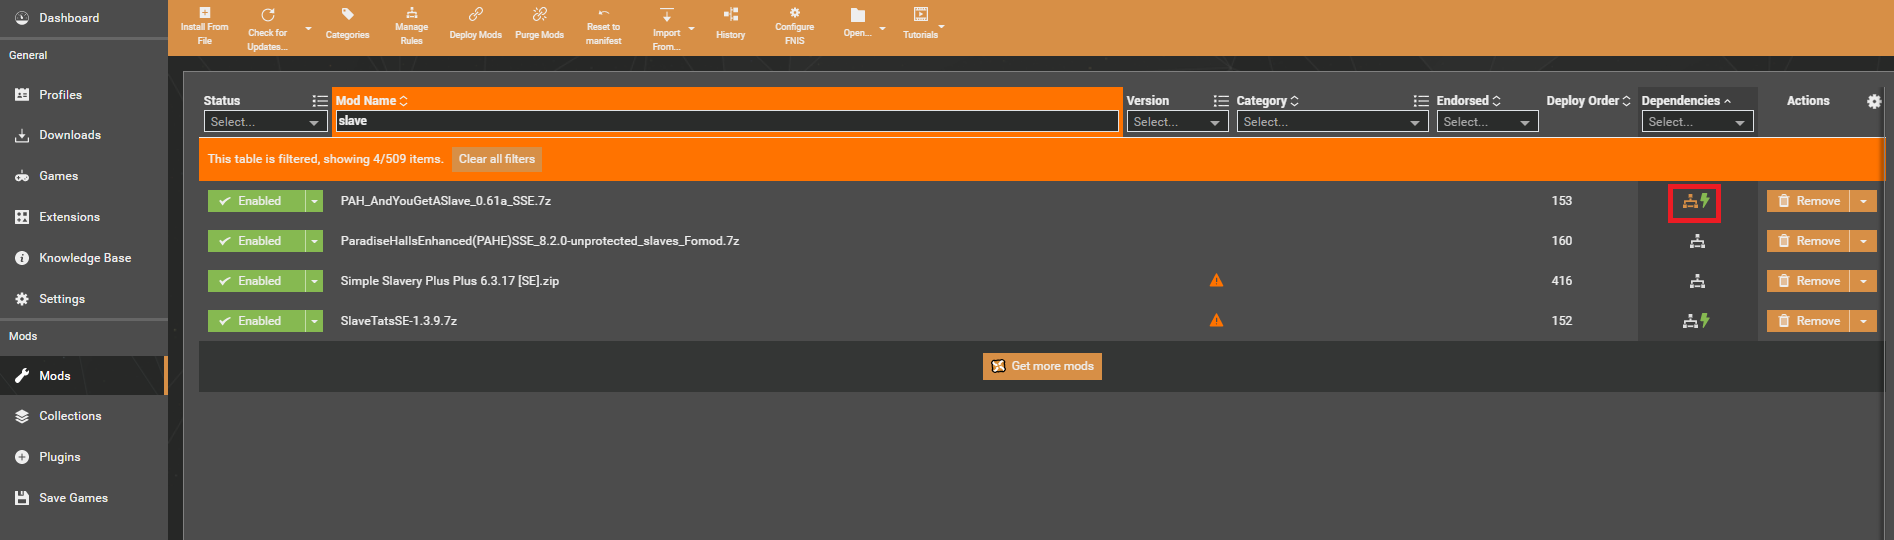Remove PAH_AndYouGetASlave mod
Viewport: 1894px width, 540px height.
coord(1808,201)
